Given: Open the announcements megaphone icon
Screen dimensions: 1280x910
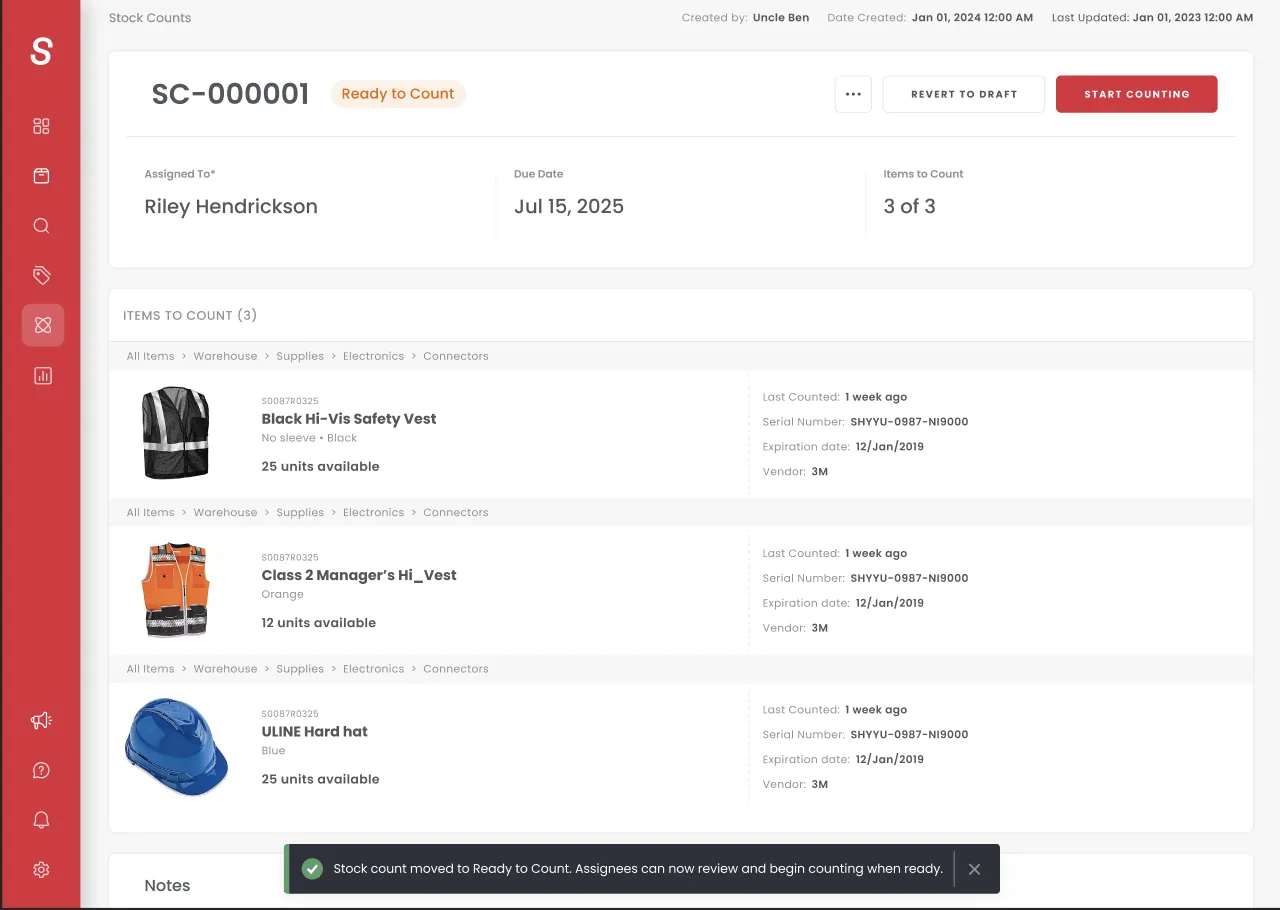Looking at the screenshot, I should tap(41, 720).
